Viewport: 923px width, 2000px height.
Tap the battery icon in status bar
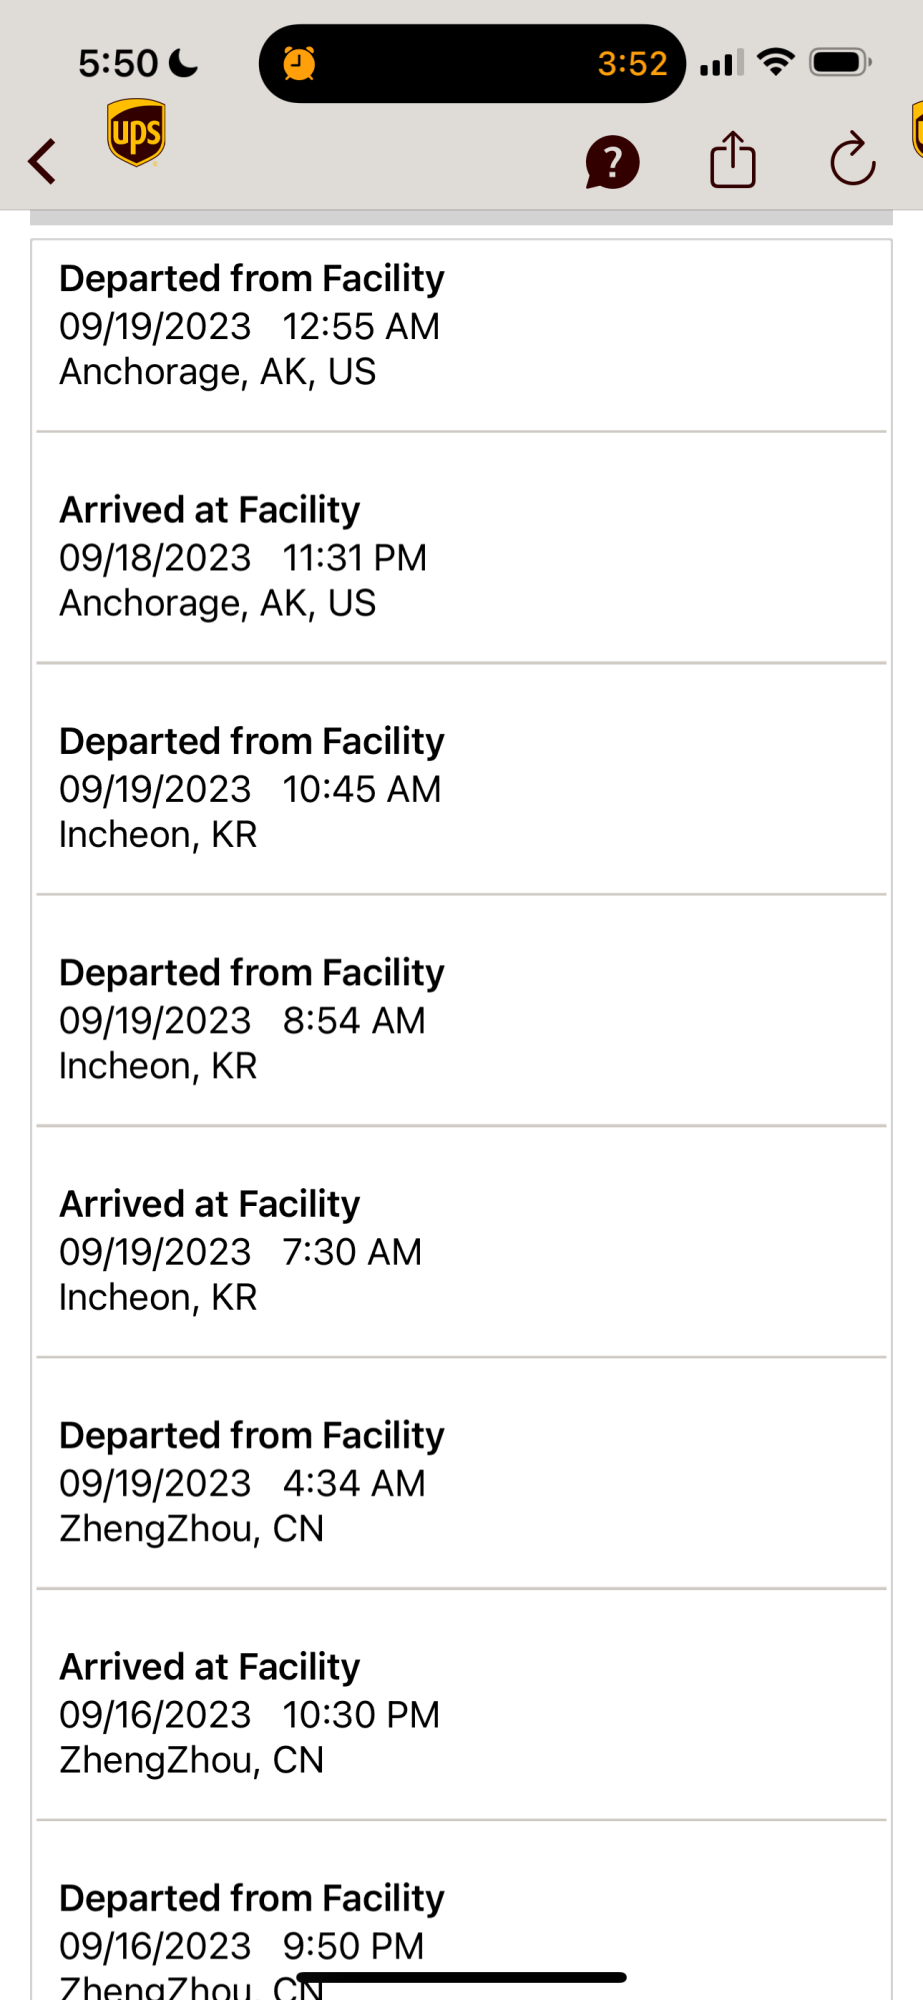tap(840, 63)
